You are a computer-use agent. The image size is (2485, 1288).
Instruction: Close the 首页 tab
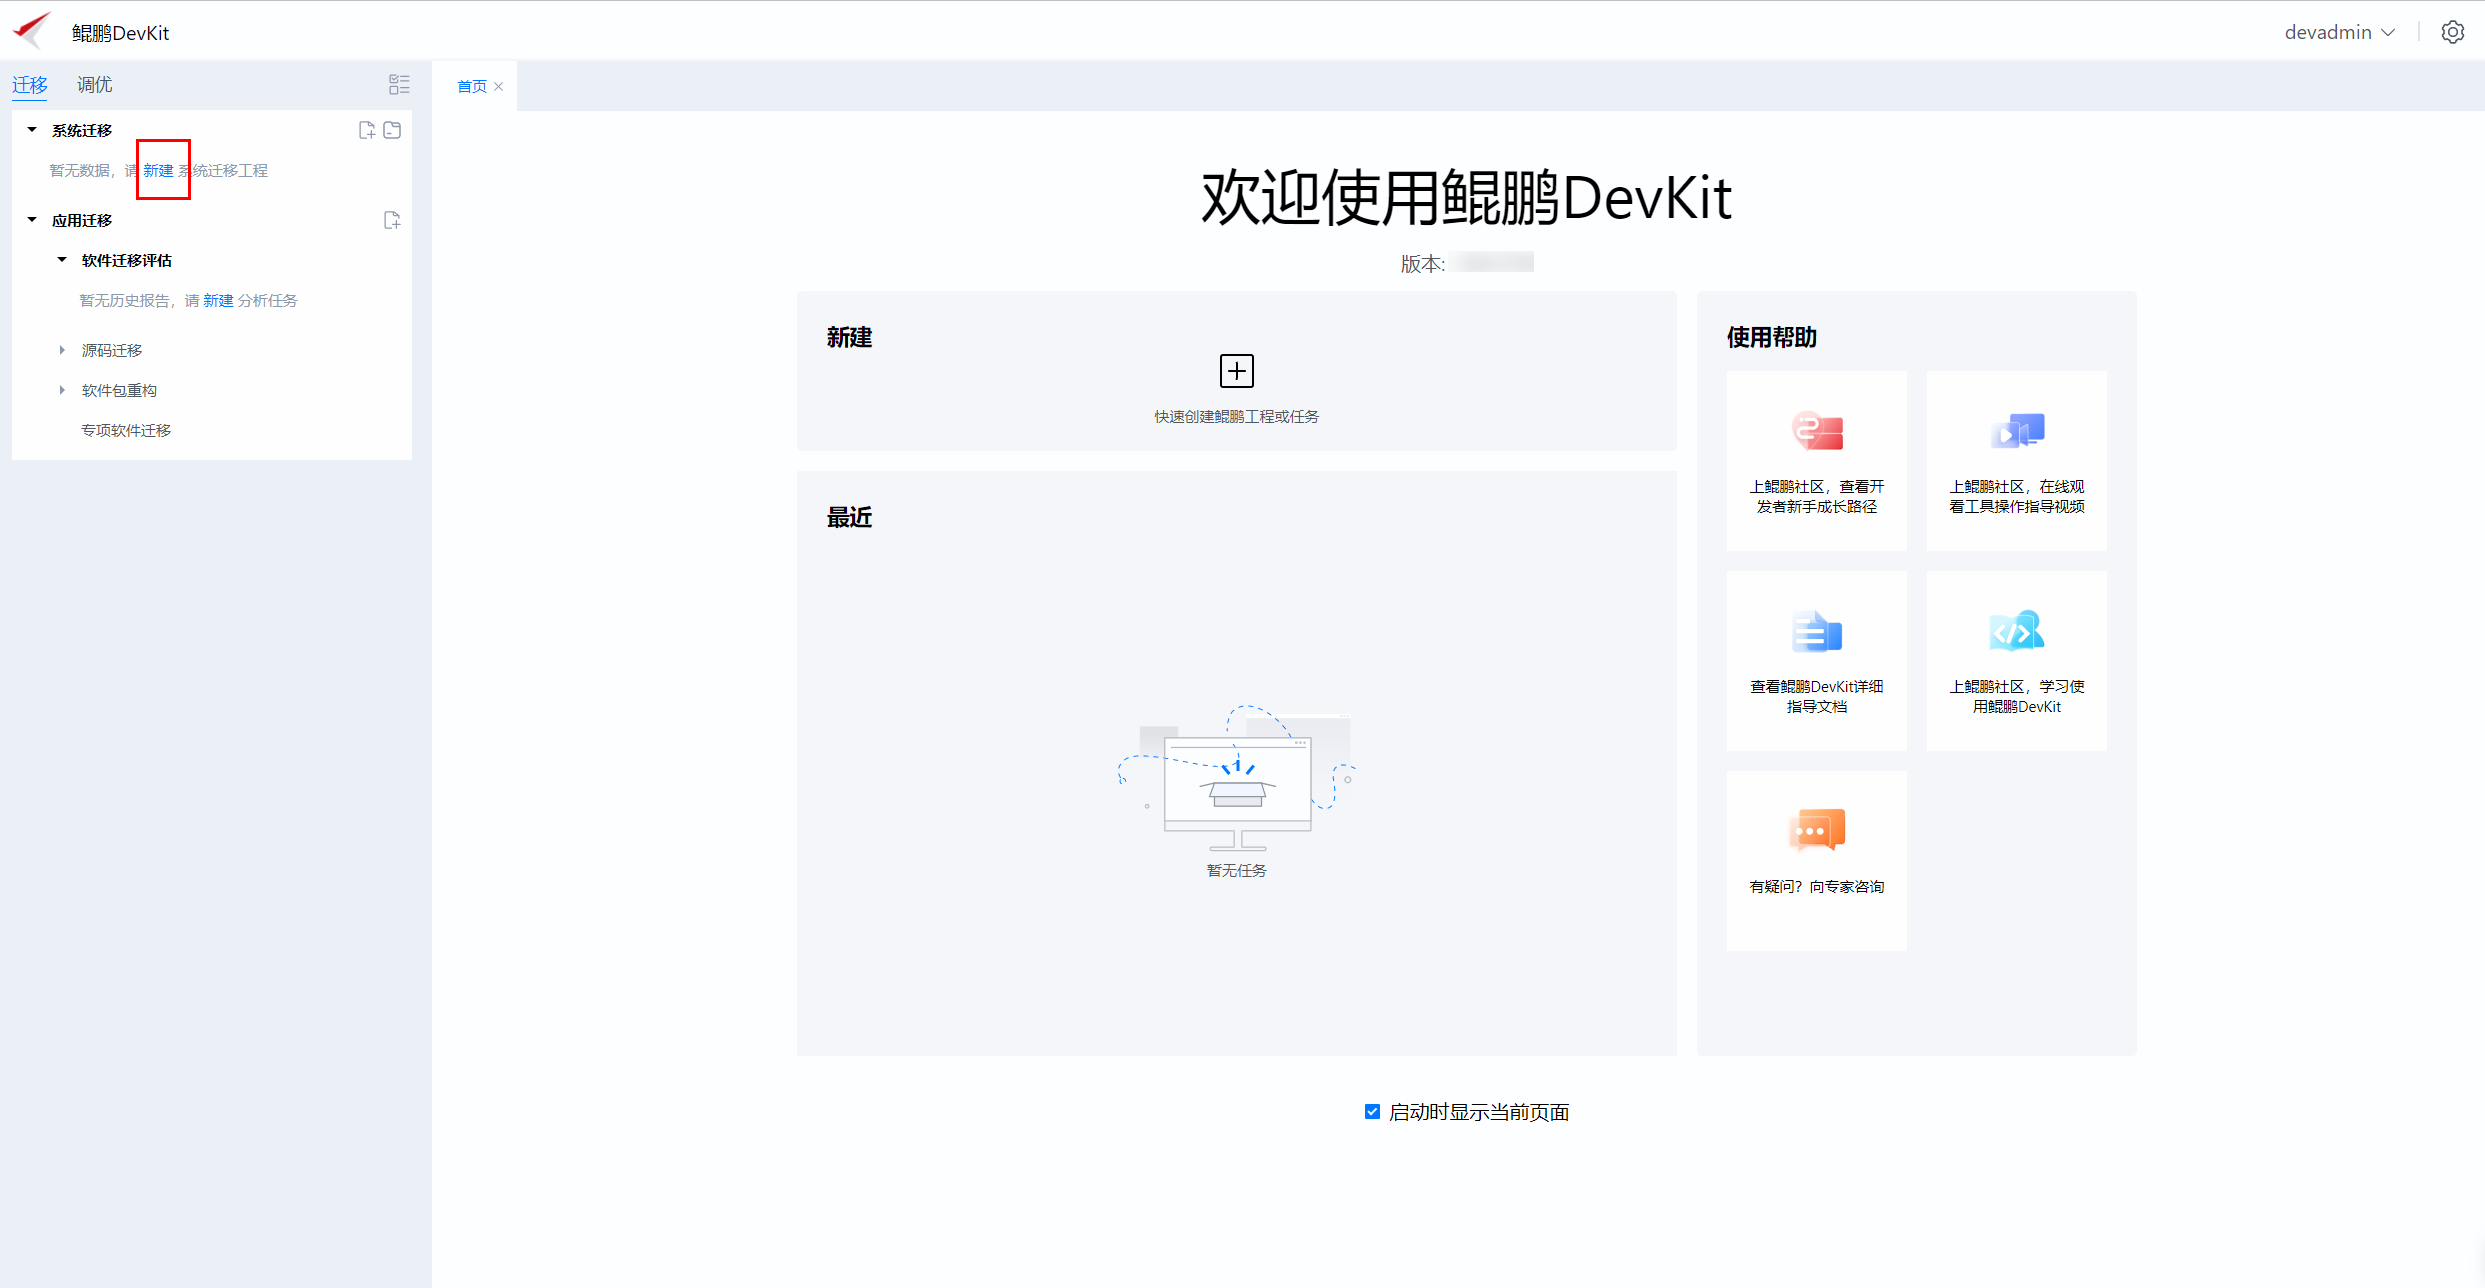(x=498, y=87)
